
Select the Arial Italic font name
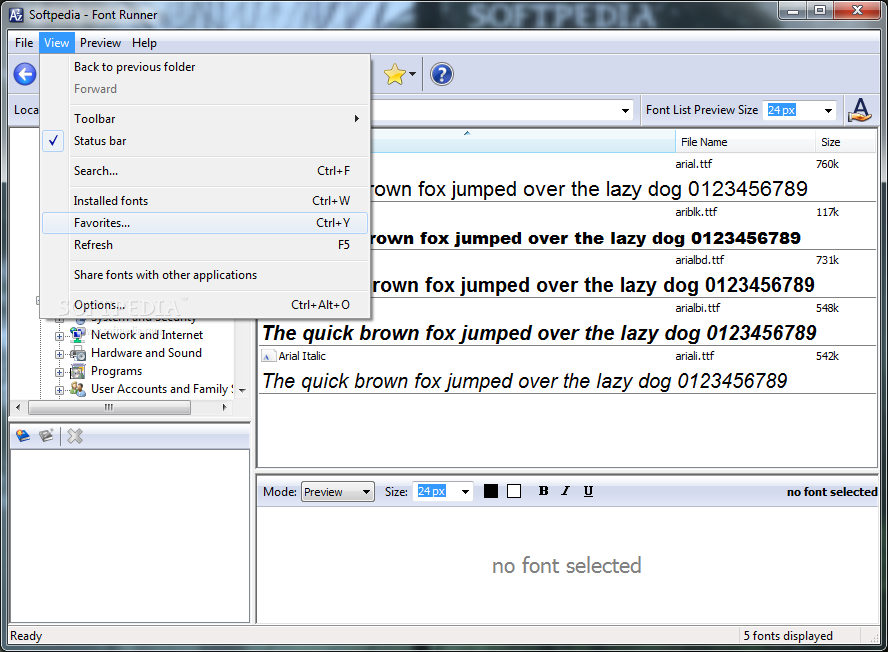click(302, 356)
